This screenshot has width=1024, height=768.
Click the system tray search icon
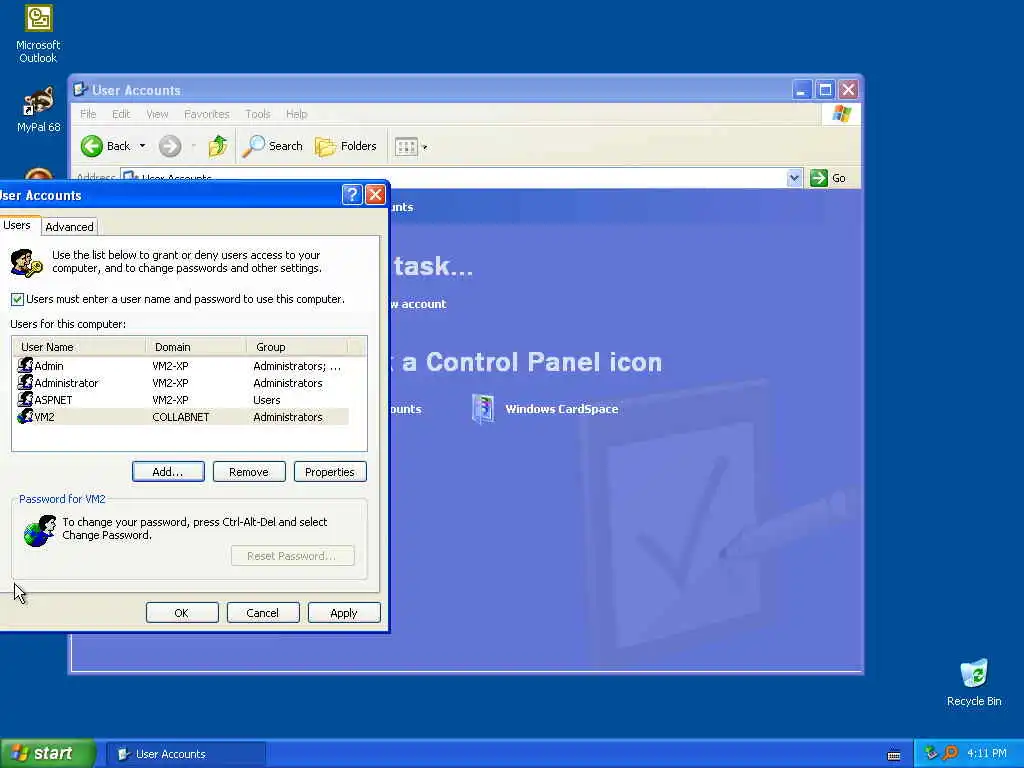pos(950,753)
